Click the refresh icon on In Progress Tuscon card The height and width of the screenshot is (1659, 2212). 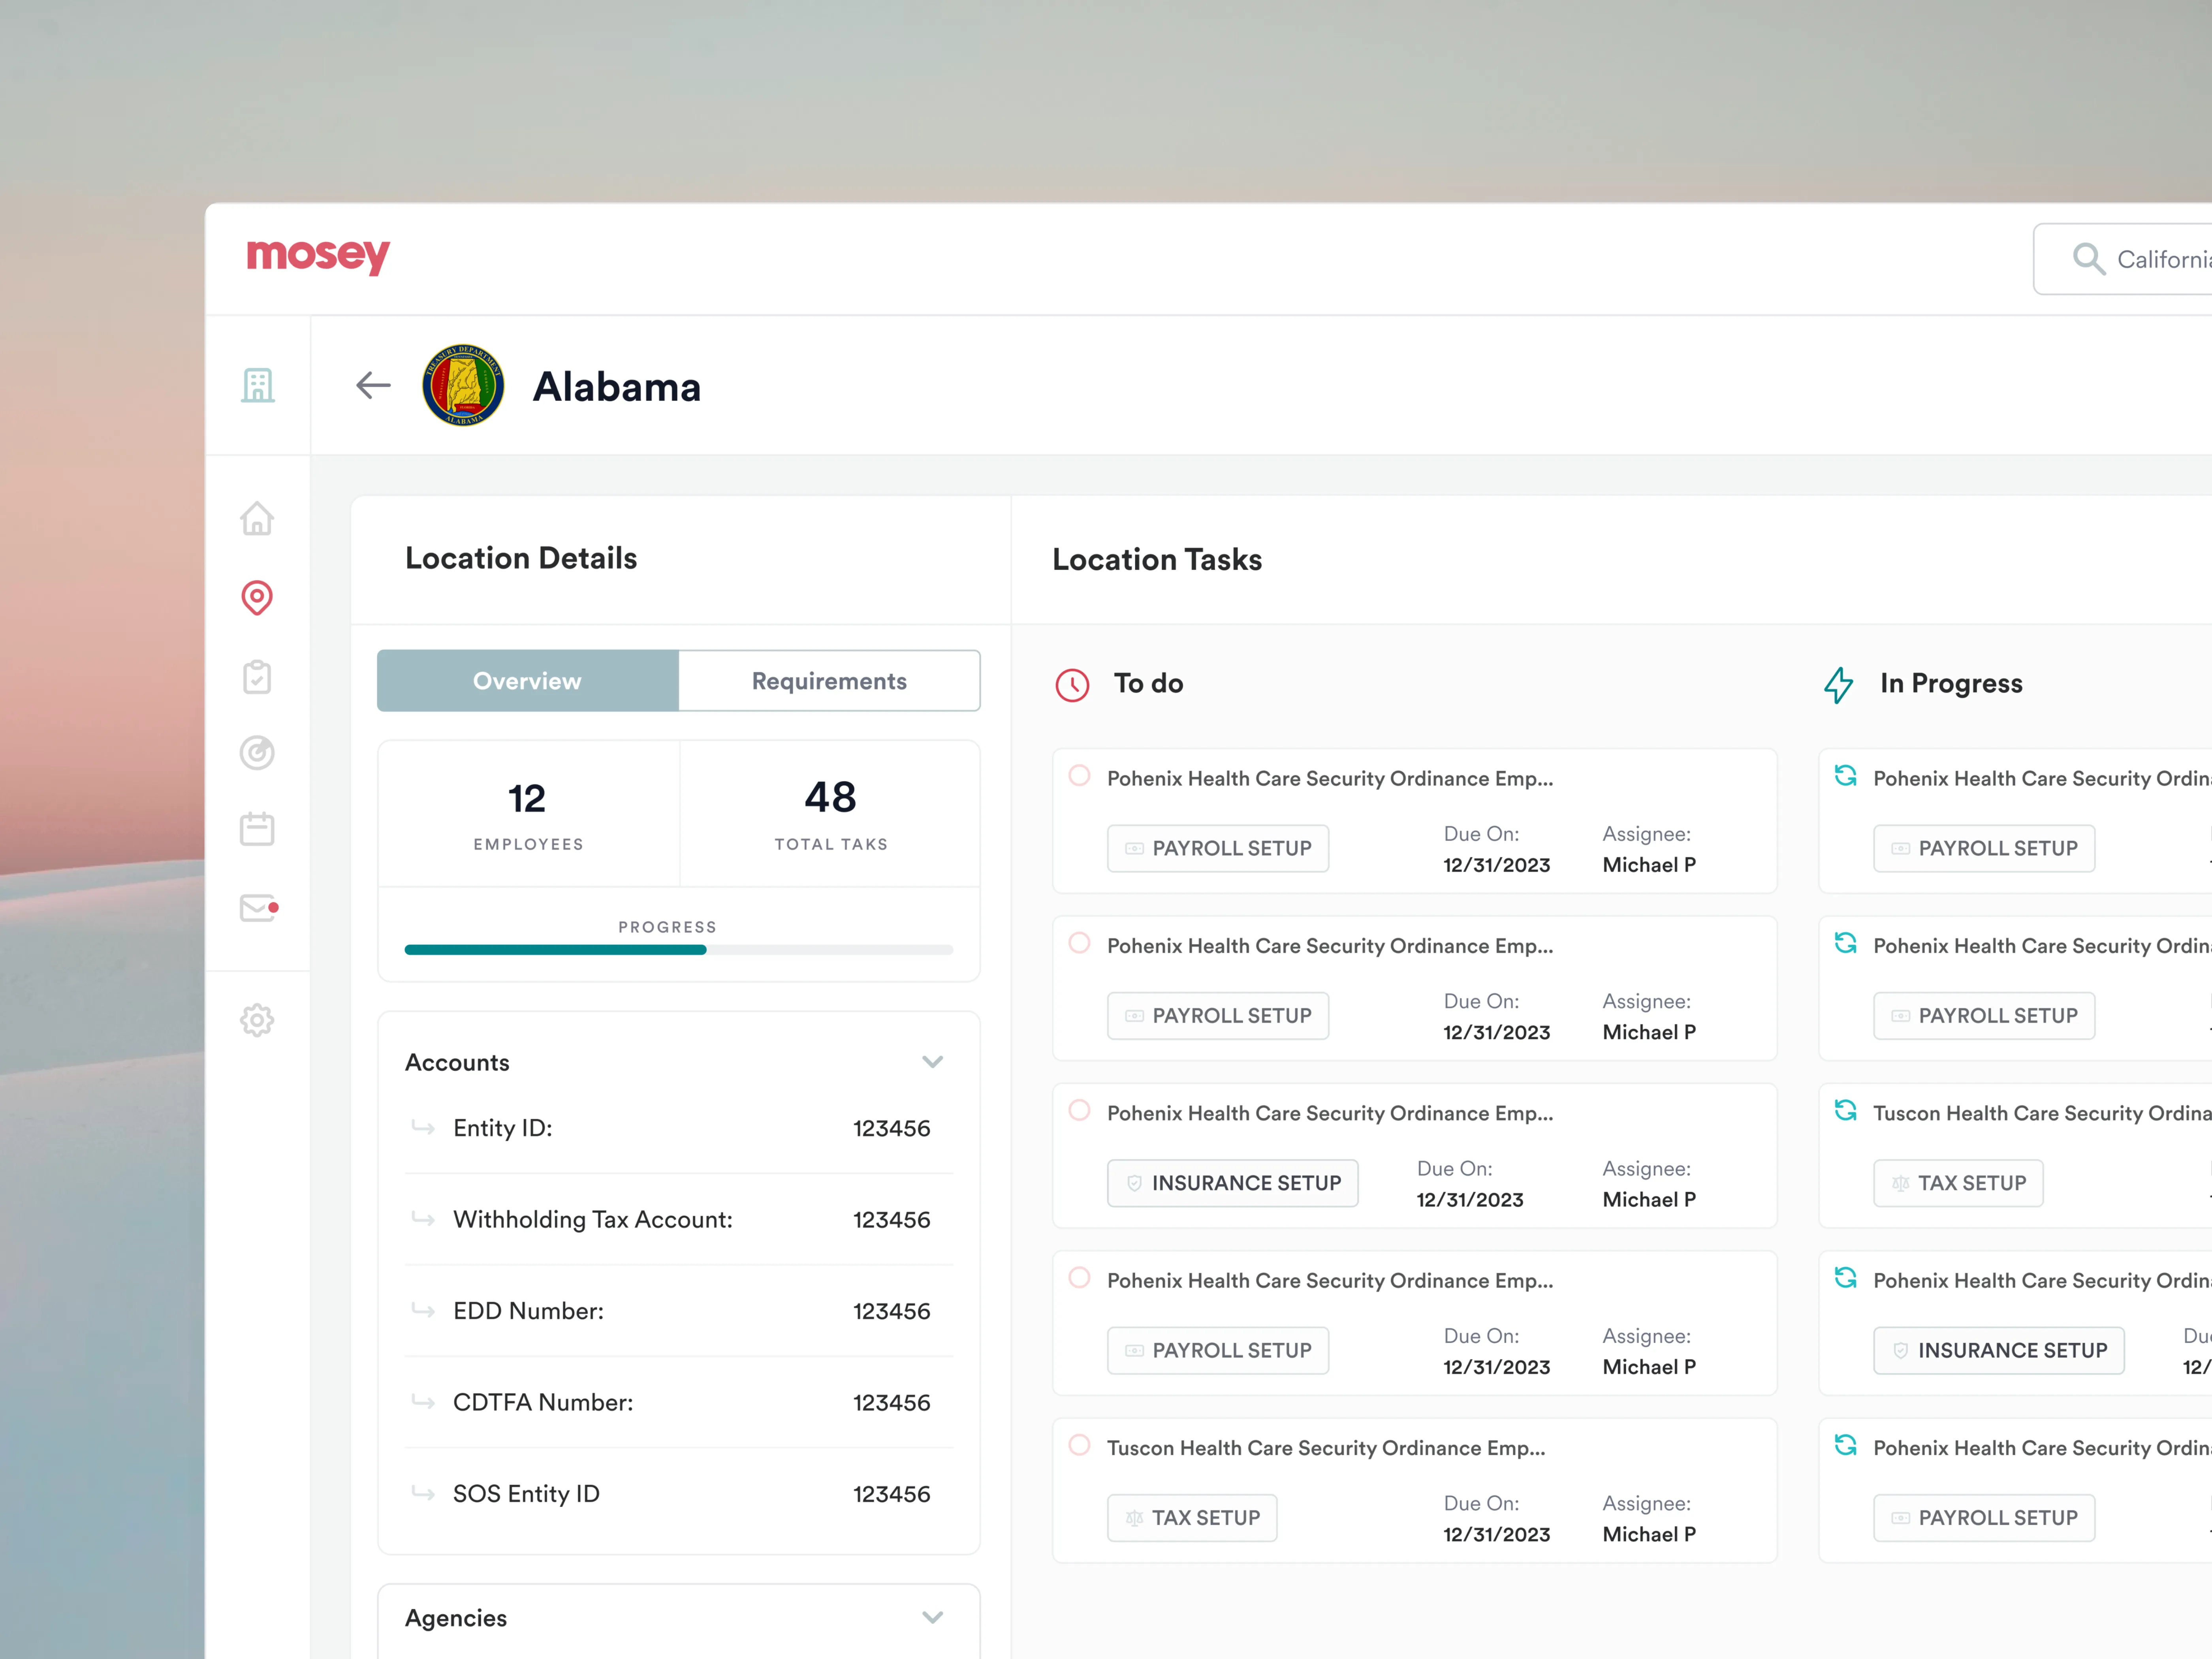1846,1110
